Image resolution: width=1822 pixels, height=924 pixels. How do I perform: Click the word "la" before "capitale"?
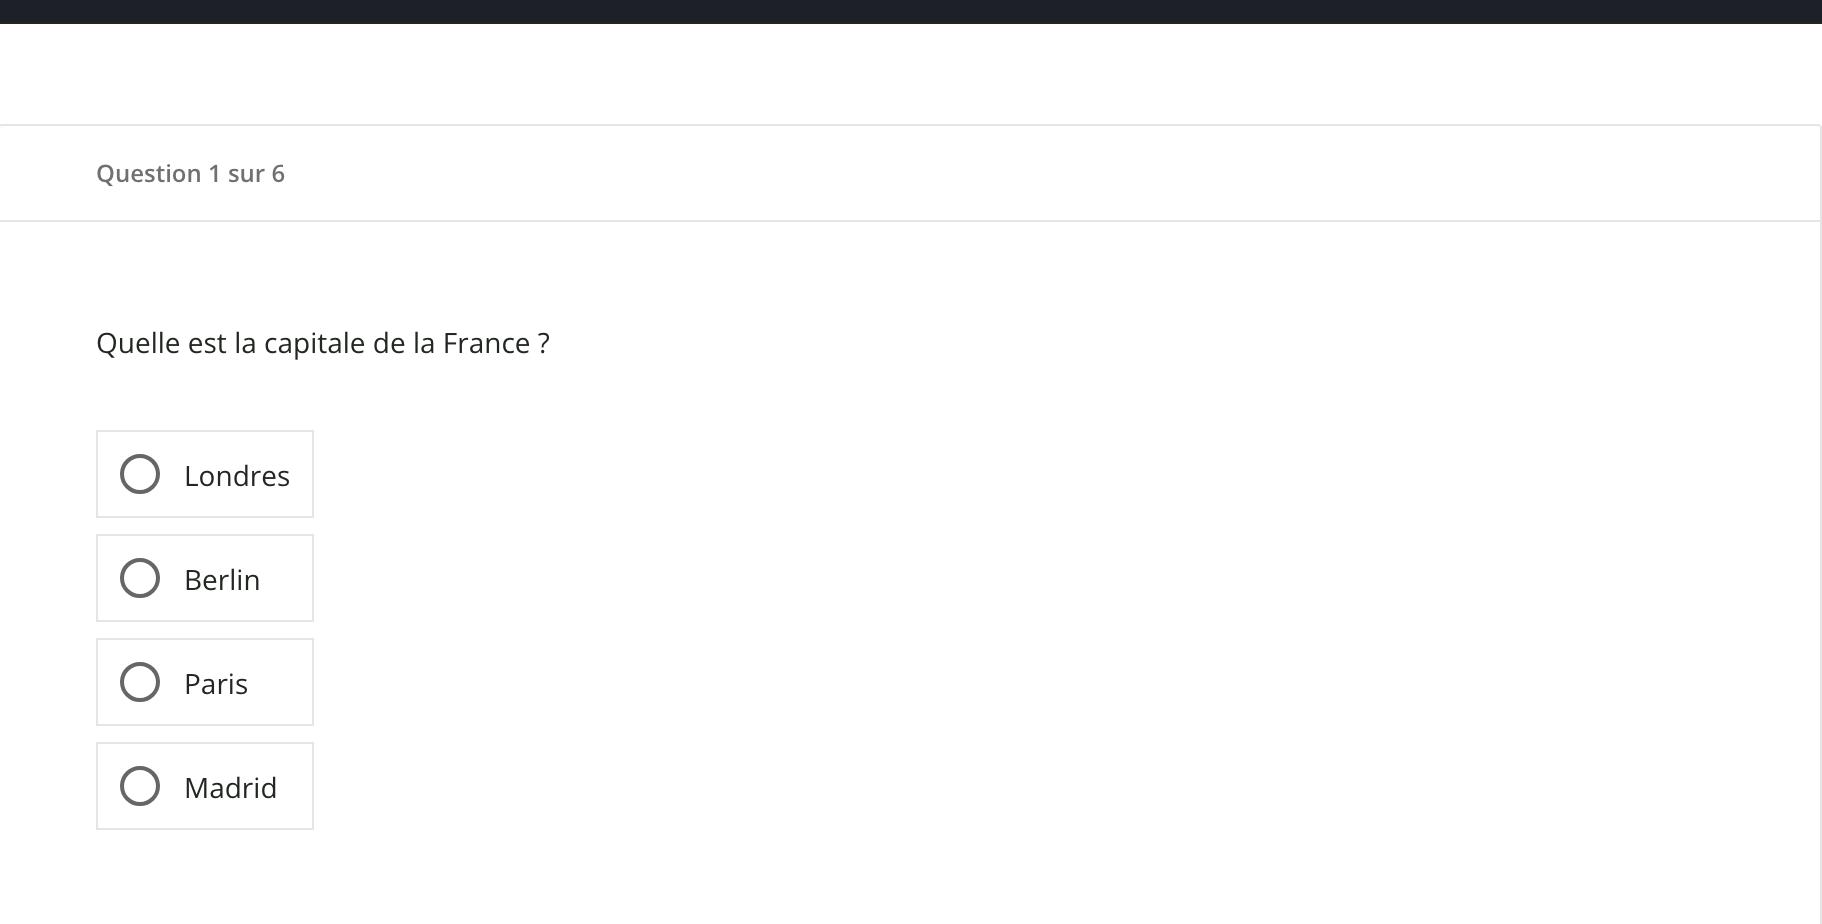245,344
